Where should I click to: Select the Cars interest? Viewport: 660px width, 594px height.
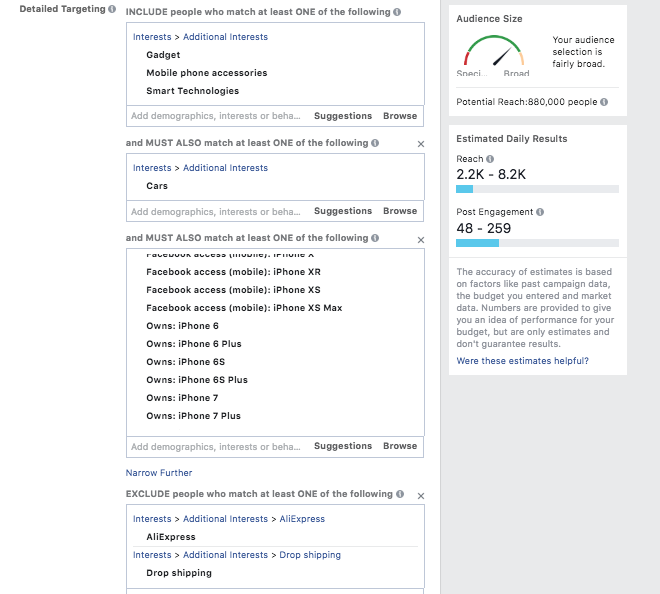point(157,186)
